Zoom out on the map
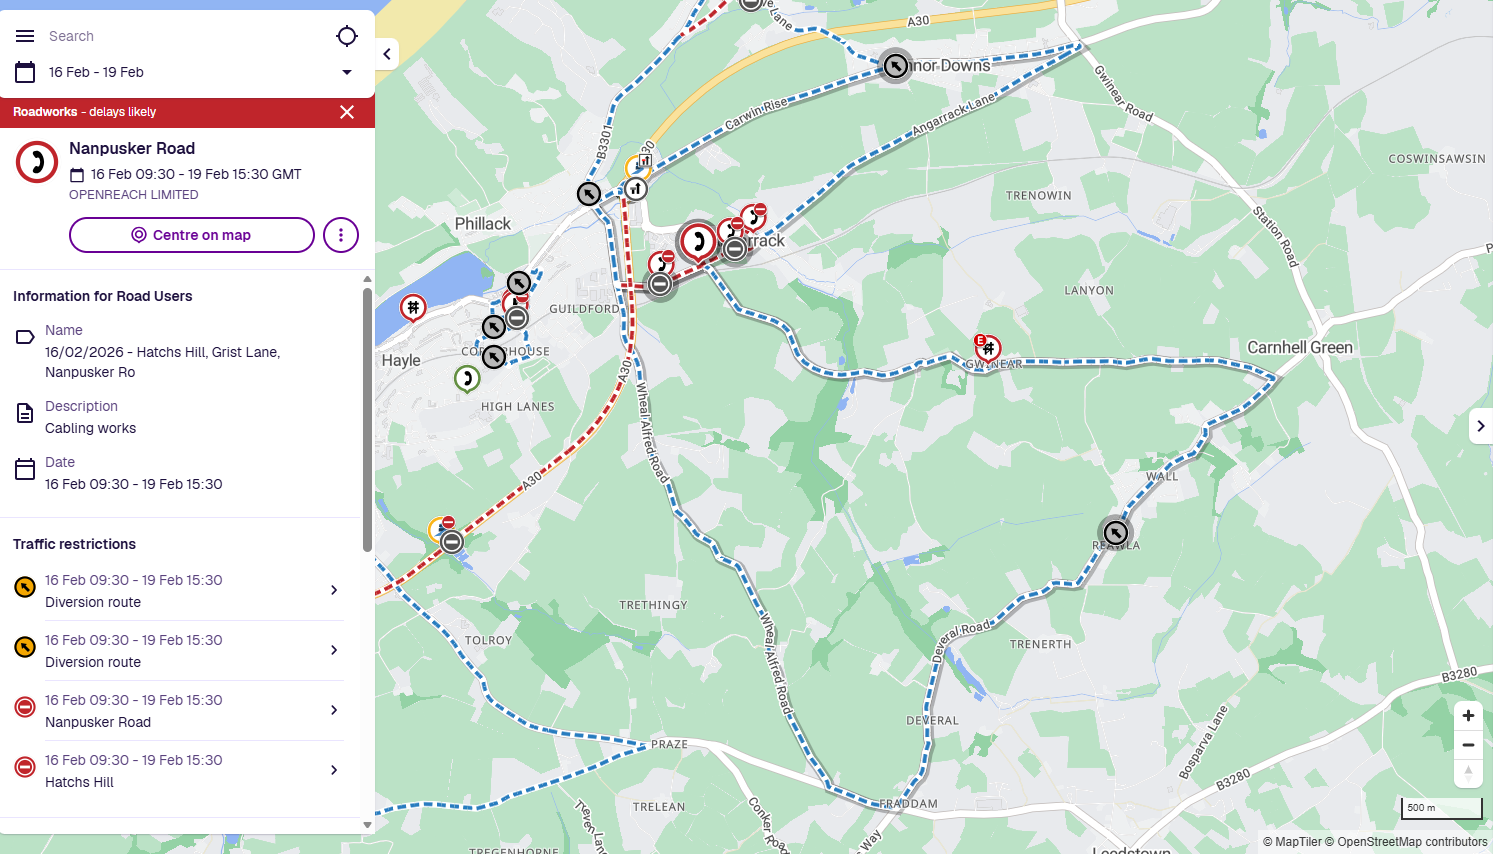The width and height of the screenshot is (1493, 854). pyautogui.click(x=1468, y=745)
